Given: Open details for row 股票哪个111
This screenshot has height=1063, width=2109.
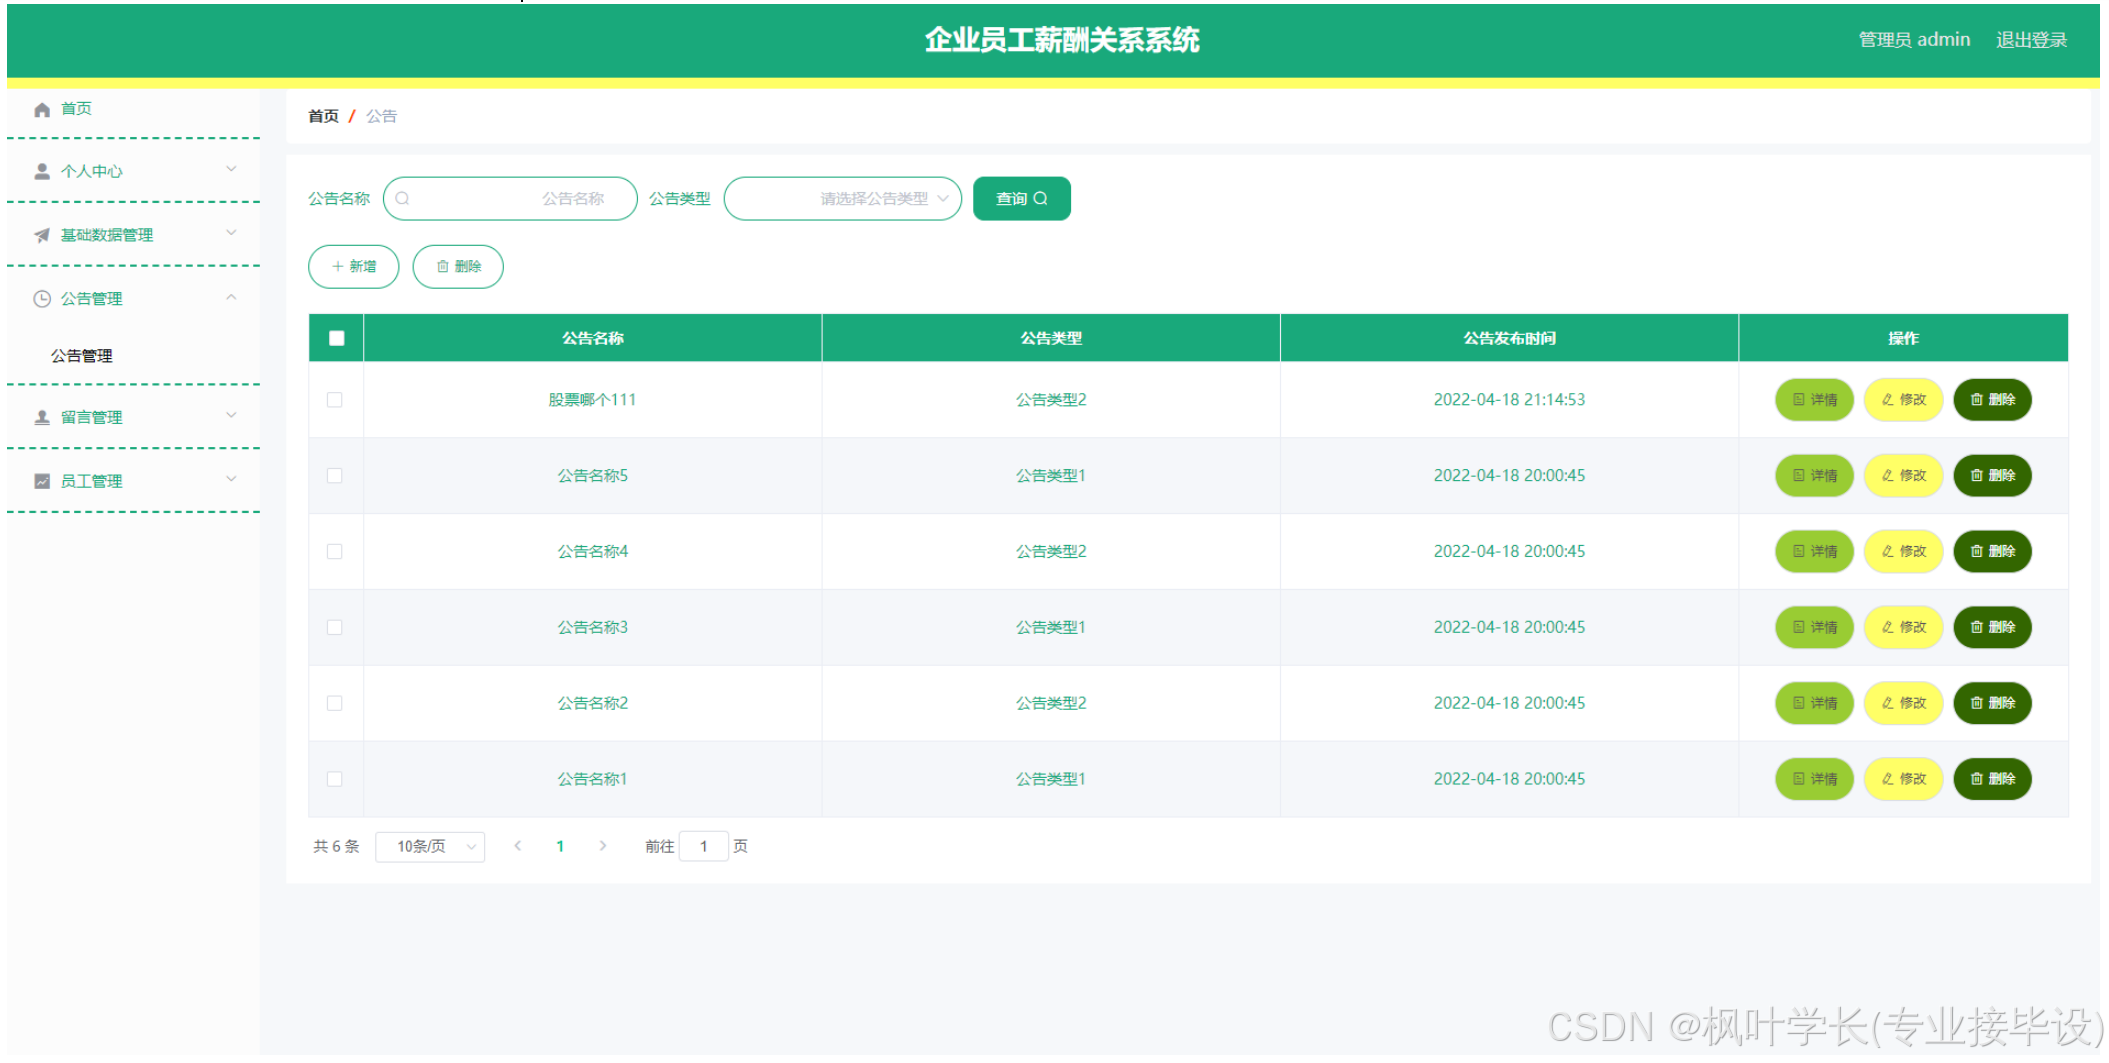Looking at the screenshot, I should click(1814, 400).
